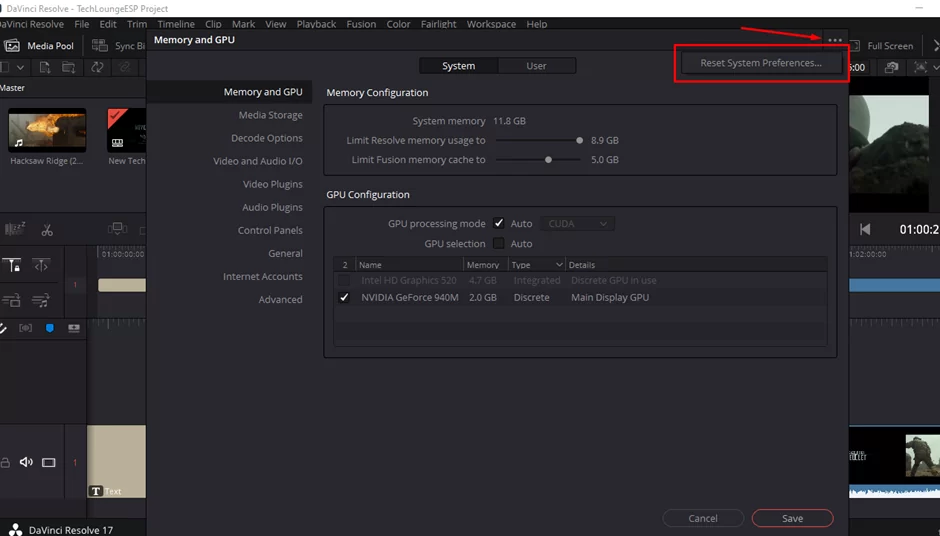Click the video track rectangle icon
Image resolution: width=940 pixels, height=536 pixels.
pos(49,462)
